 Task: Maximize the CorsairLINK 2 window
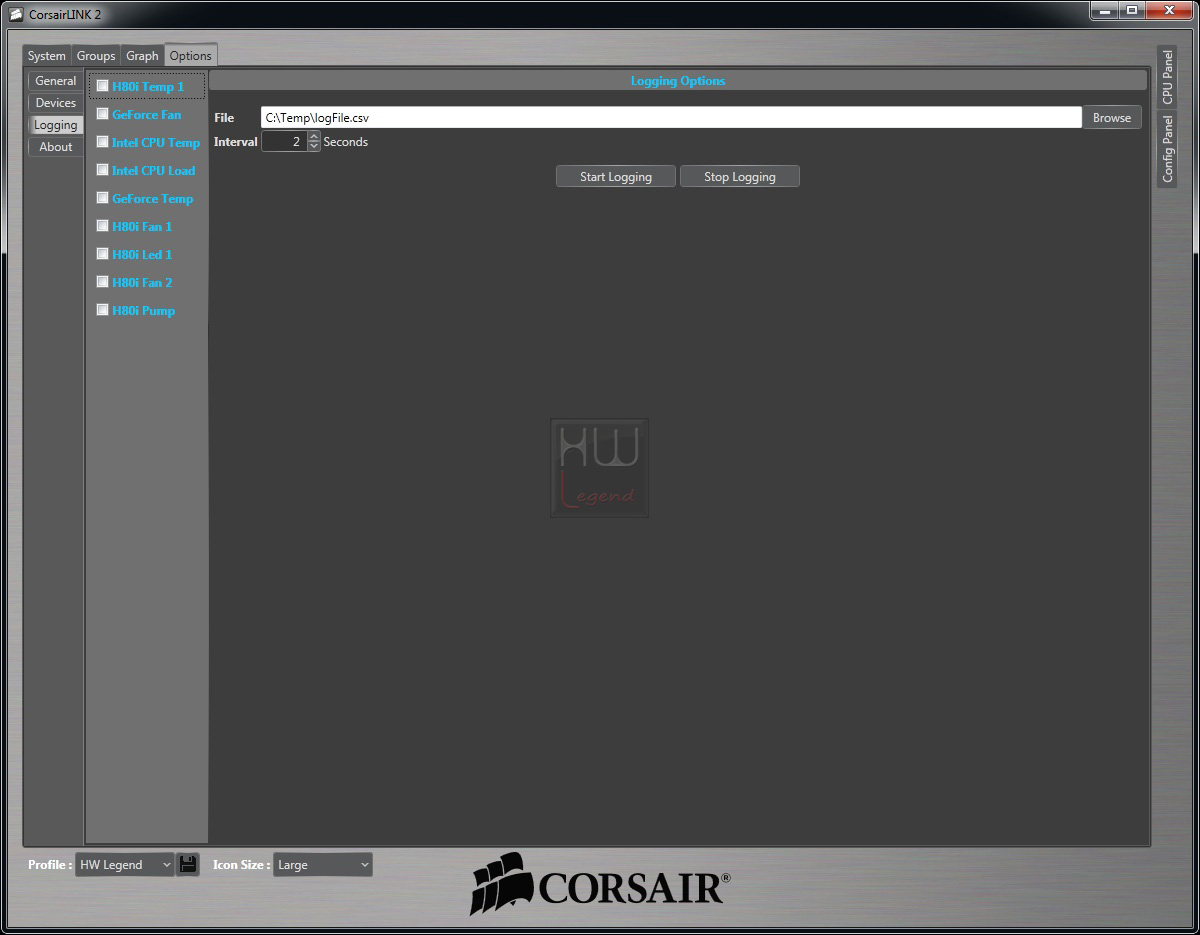1131,10
